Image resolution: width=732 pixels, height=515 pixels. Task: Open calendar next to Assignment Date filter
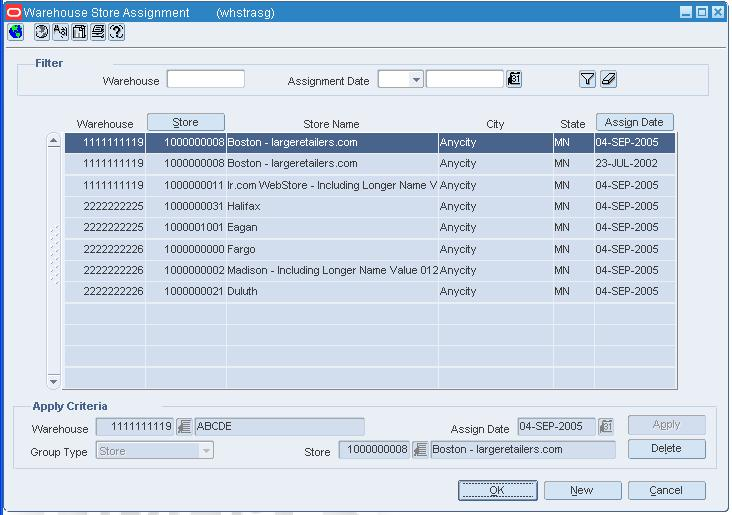tap(514, 79)
